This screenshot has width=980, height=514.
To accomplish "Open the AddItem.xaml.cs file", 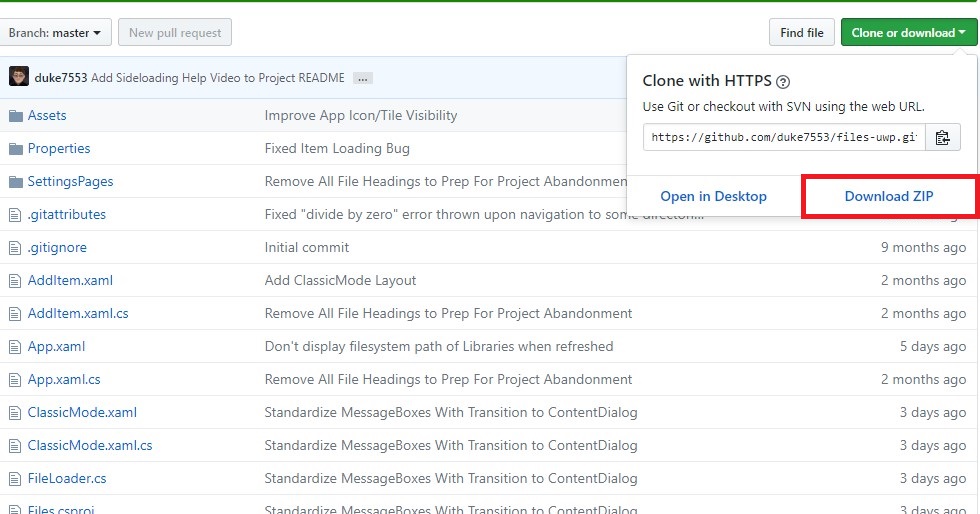I will tap(78, 314).
